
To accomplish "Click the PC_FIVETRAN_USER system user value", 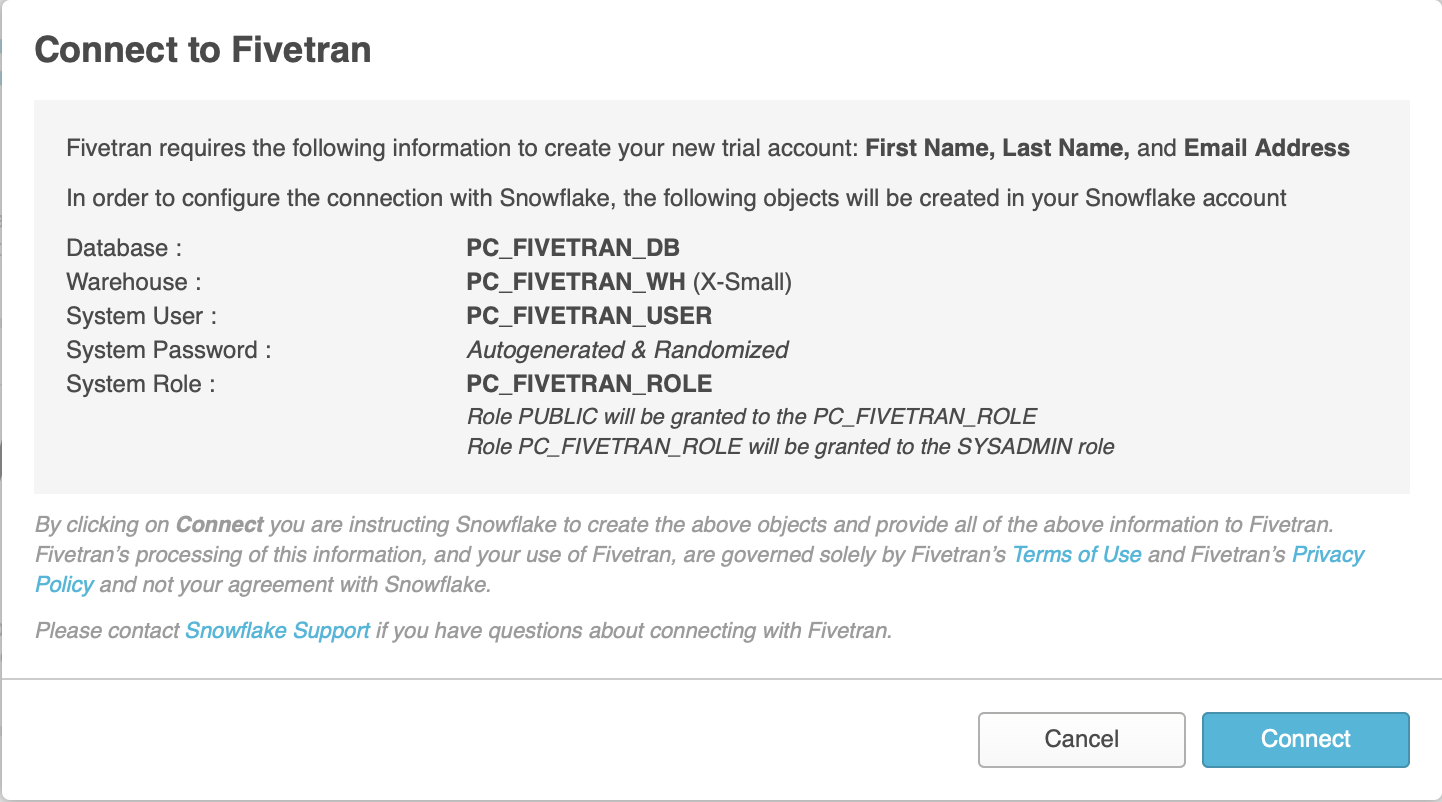I will [x=589, y=316].
